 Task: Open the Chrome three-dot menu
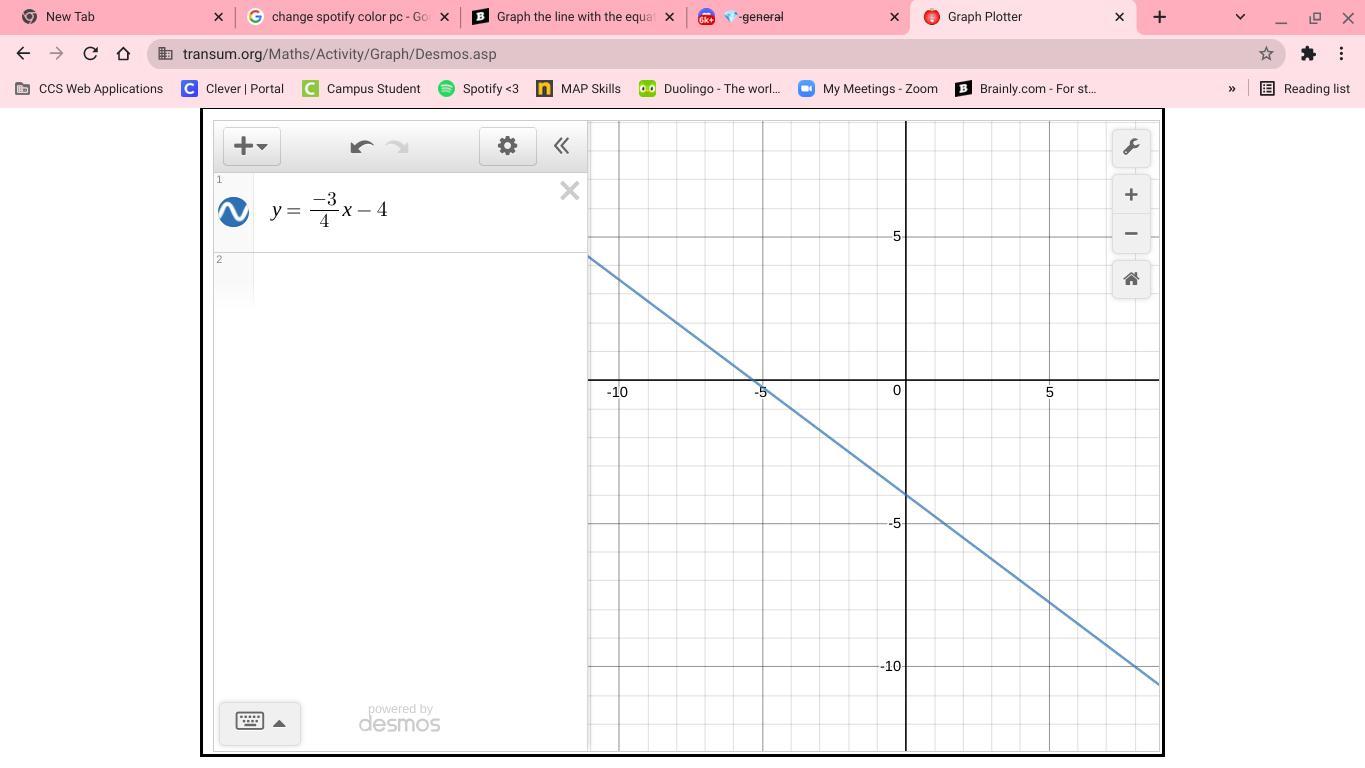pos(1341,54)
